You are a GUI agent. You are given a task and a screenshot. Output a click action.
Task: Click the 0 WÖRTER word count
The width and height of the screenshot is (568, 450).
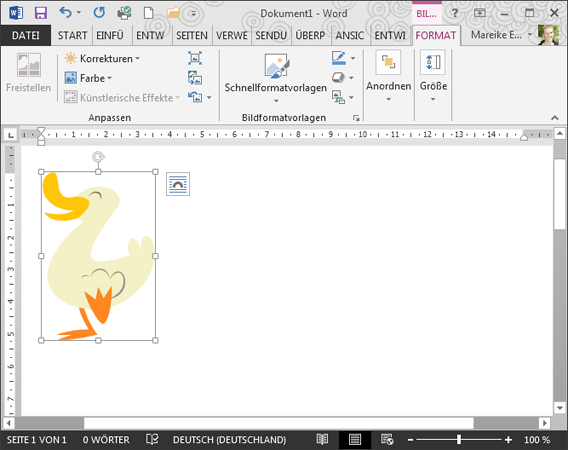coord(106,440)
